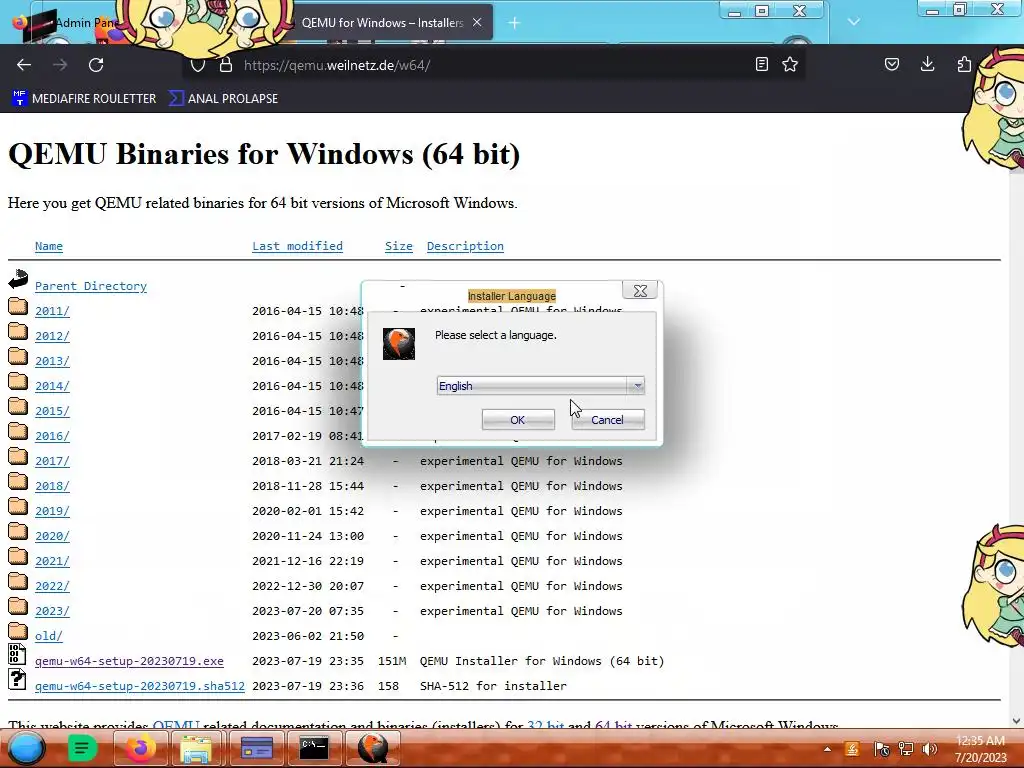Go back in browser history
Image resolution: width=1024 pixels, height=768 pixels.
coord(24,65)
